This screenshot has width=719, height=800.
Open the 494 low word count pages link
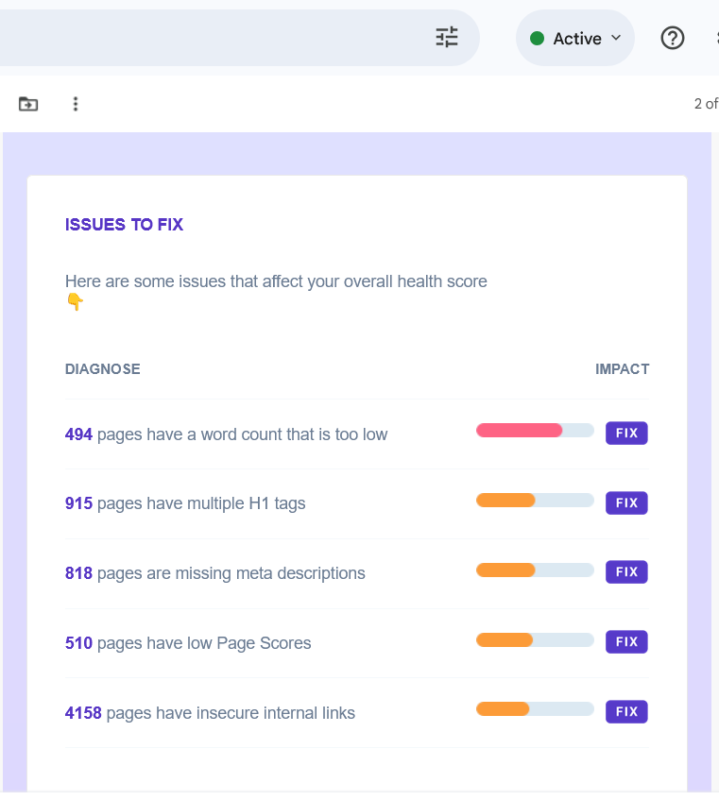(79, 434)
